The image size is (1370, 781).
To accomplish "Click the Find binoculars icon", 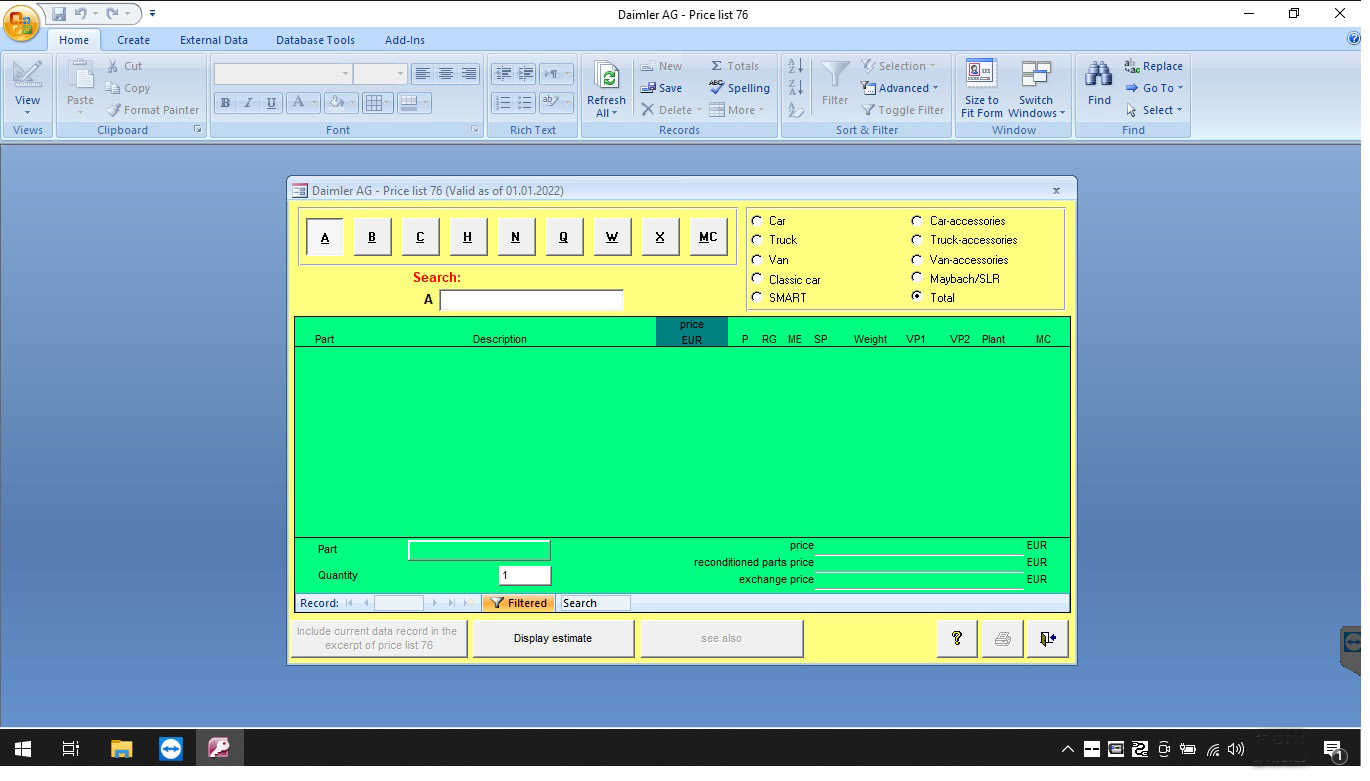I will (1099, 82).
